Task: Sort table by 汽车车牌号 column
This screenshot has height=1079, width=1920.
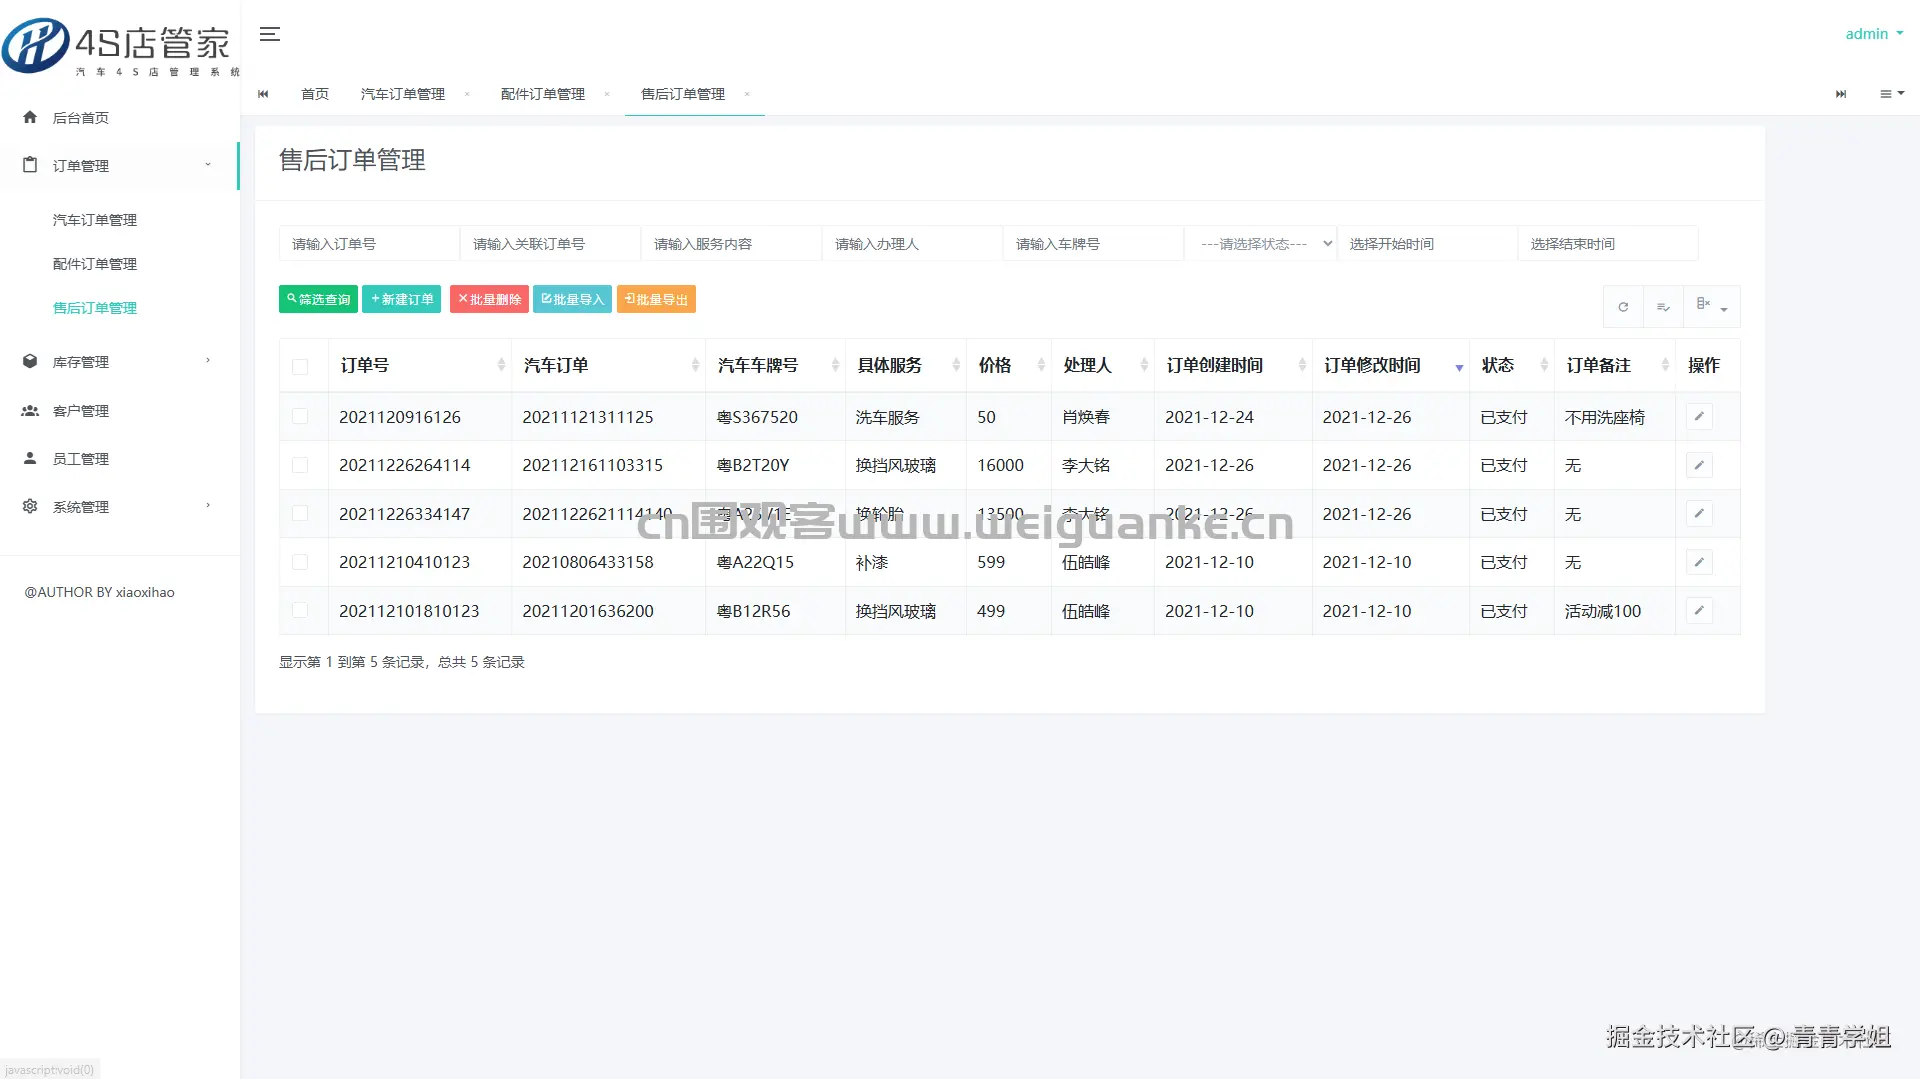Action: pyautogui.click(x=776, y=366)
